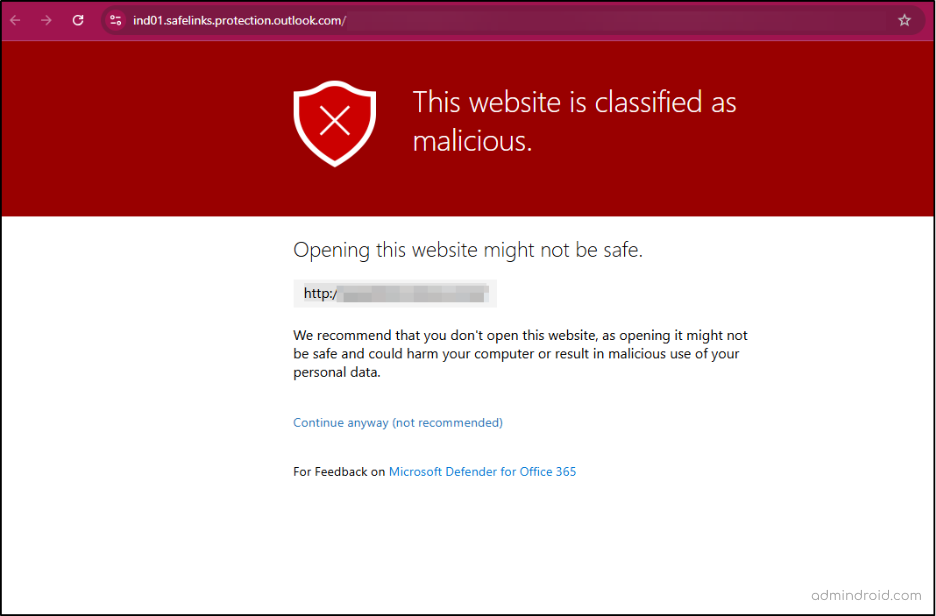This screenshot has width=936, height=616.
Task: Click 'Opening this website might not be safe' text
Action: [x=468, y=249]
